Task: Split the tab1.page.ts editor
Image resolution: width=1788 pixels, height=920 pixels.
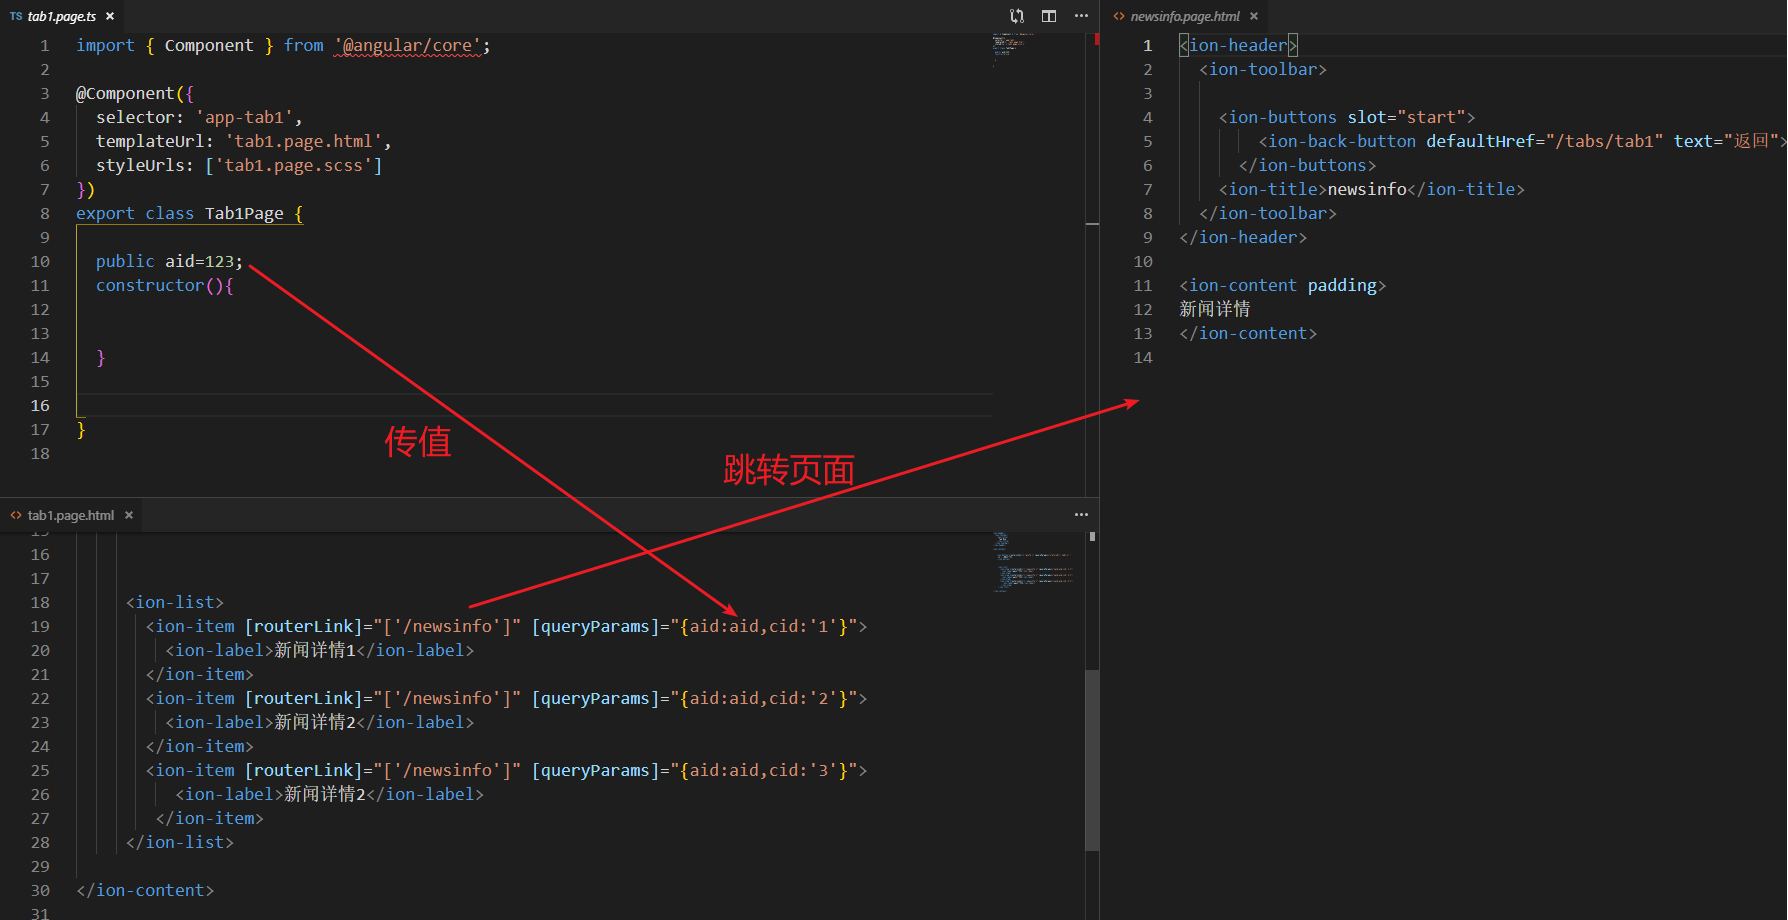Action: [1049, 16]
